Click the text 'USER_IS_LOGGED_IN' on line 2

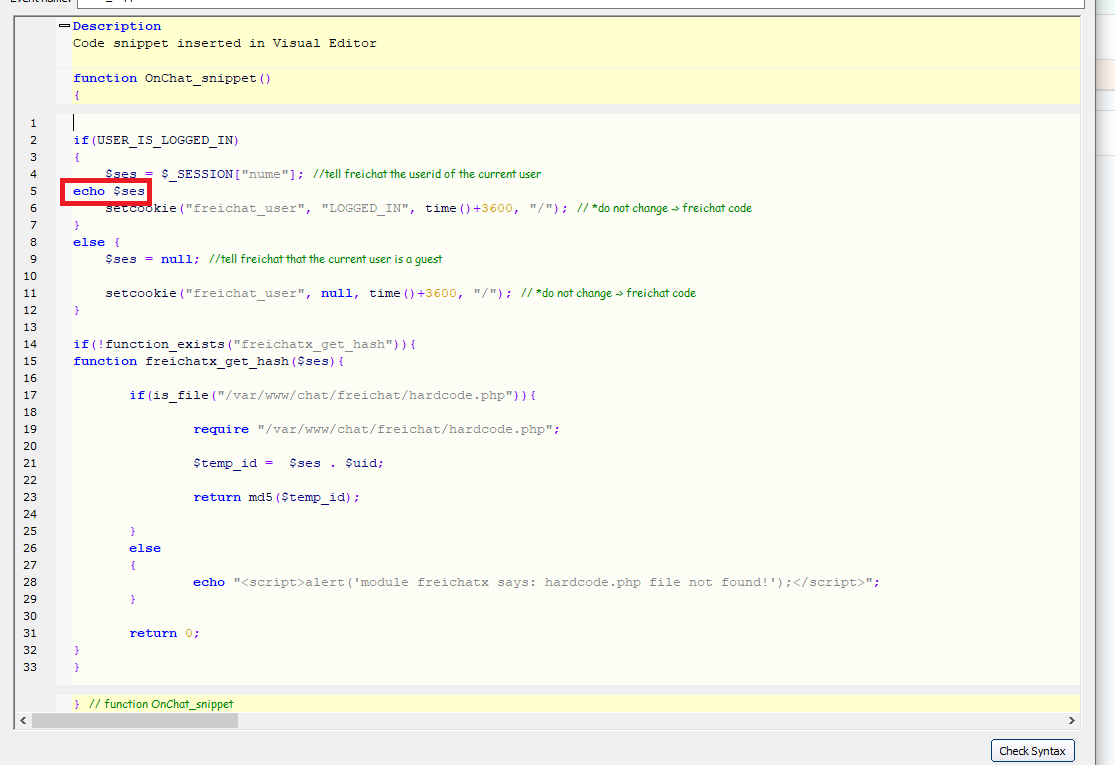coord(164,140)
